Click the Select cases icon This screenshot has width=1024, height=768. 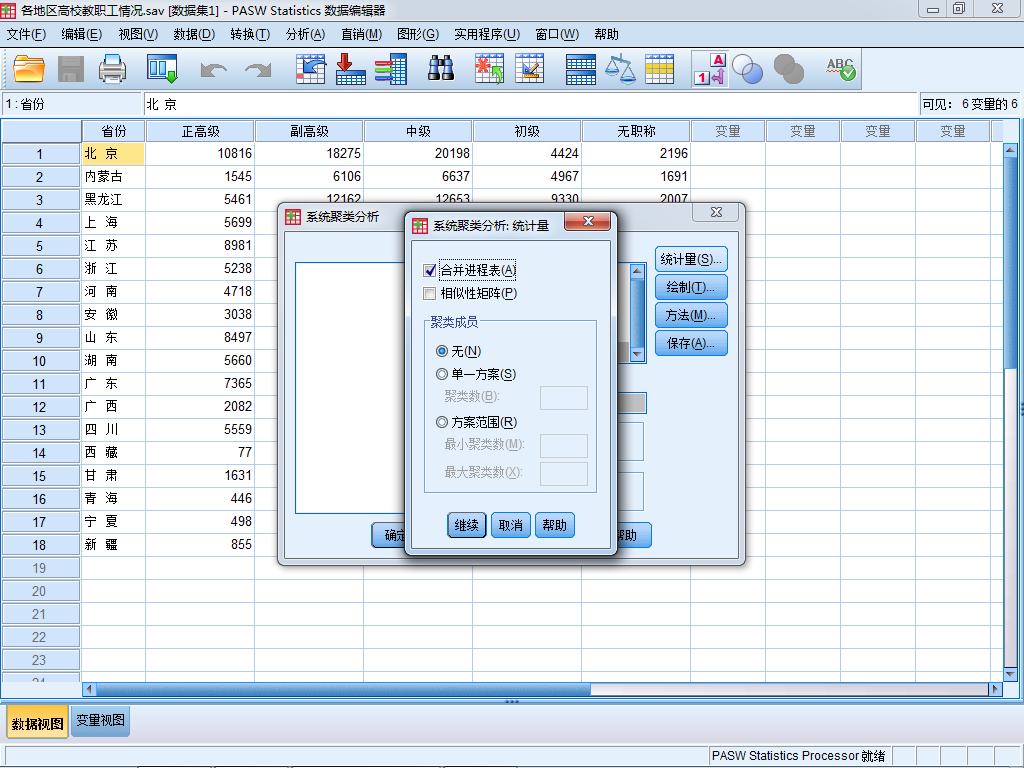coord(660,69)
